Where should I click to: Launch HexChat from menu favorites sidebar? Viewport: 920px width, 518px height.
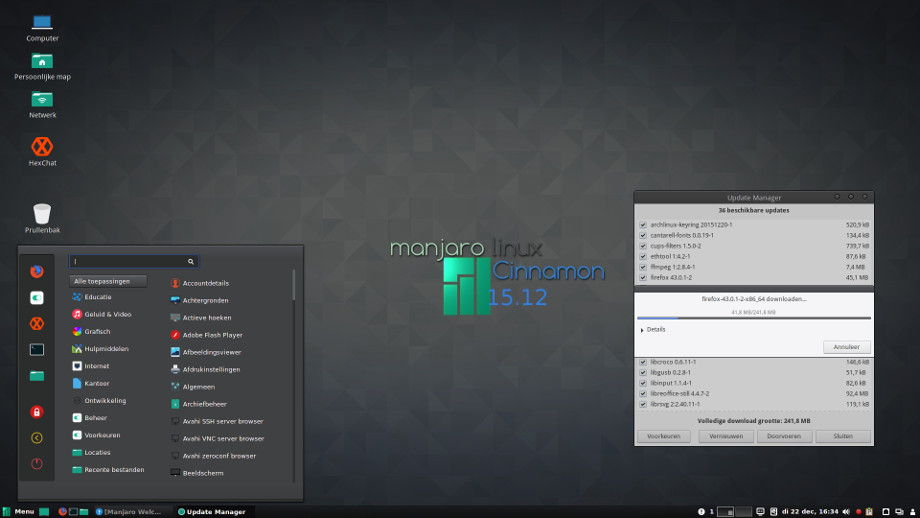click(x=36, y=323)
